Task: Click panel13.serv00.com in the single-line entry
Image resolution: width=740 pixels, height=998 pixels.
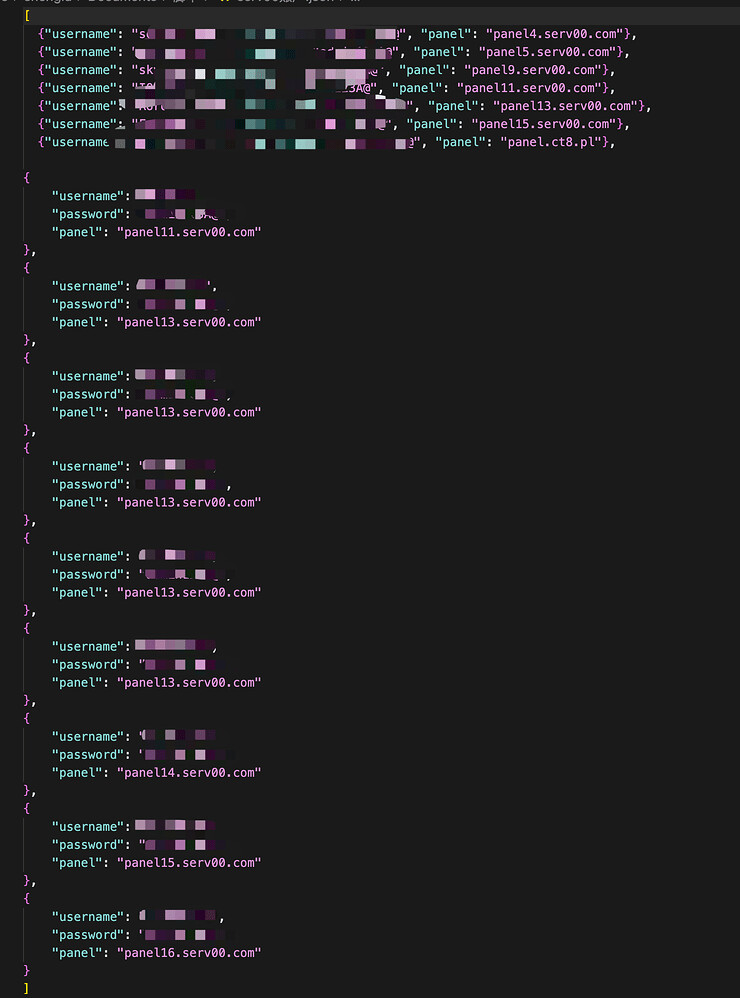Action: [x=566, y=106]
